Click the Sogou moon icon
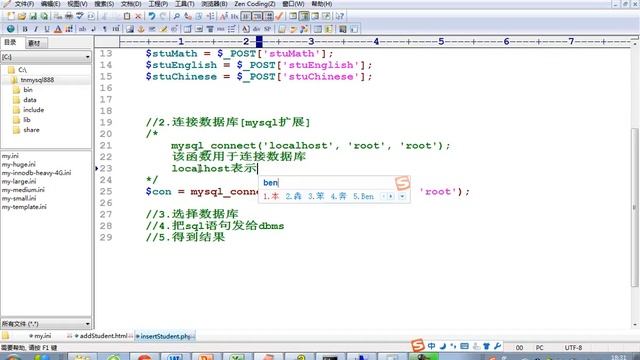Screen dimensions: 640x360 pos(442,346)
